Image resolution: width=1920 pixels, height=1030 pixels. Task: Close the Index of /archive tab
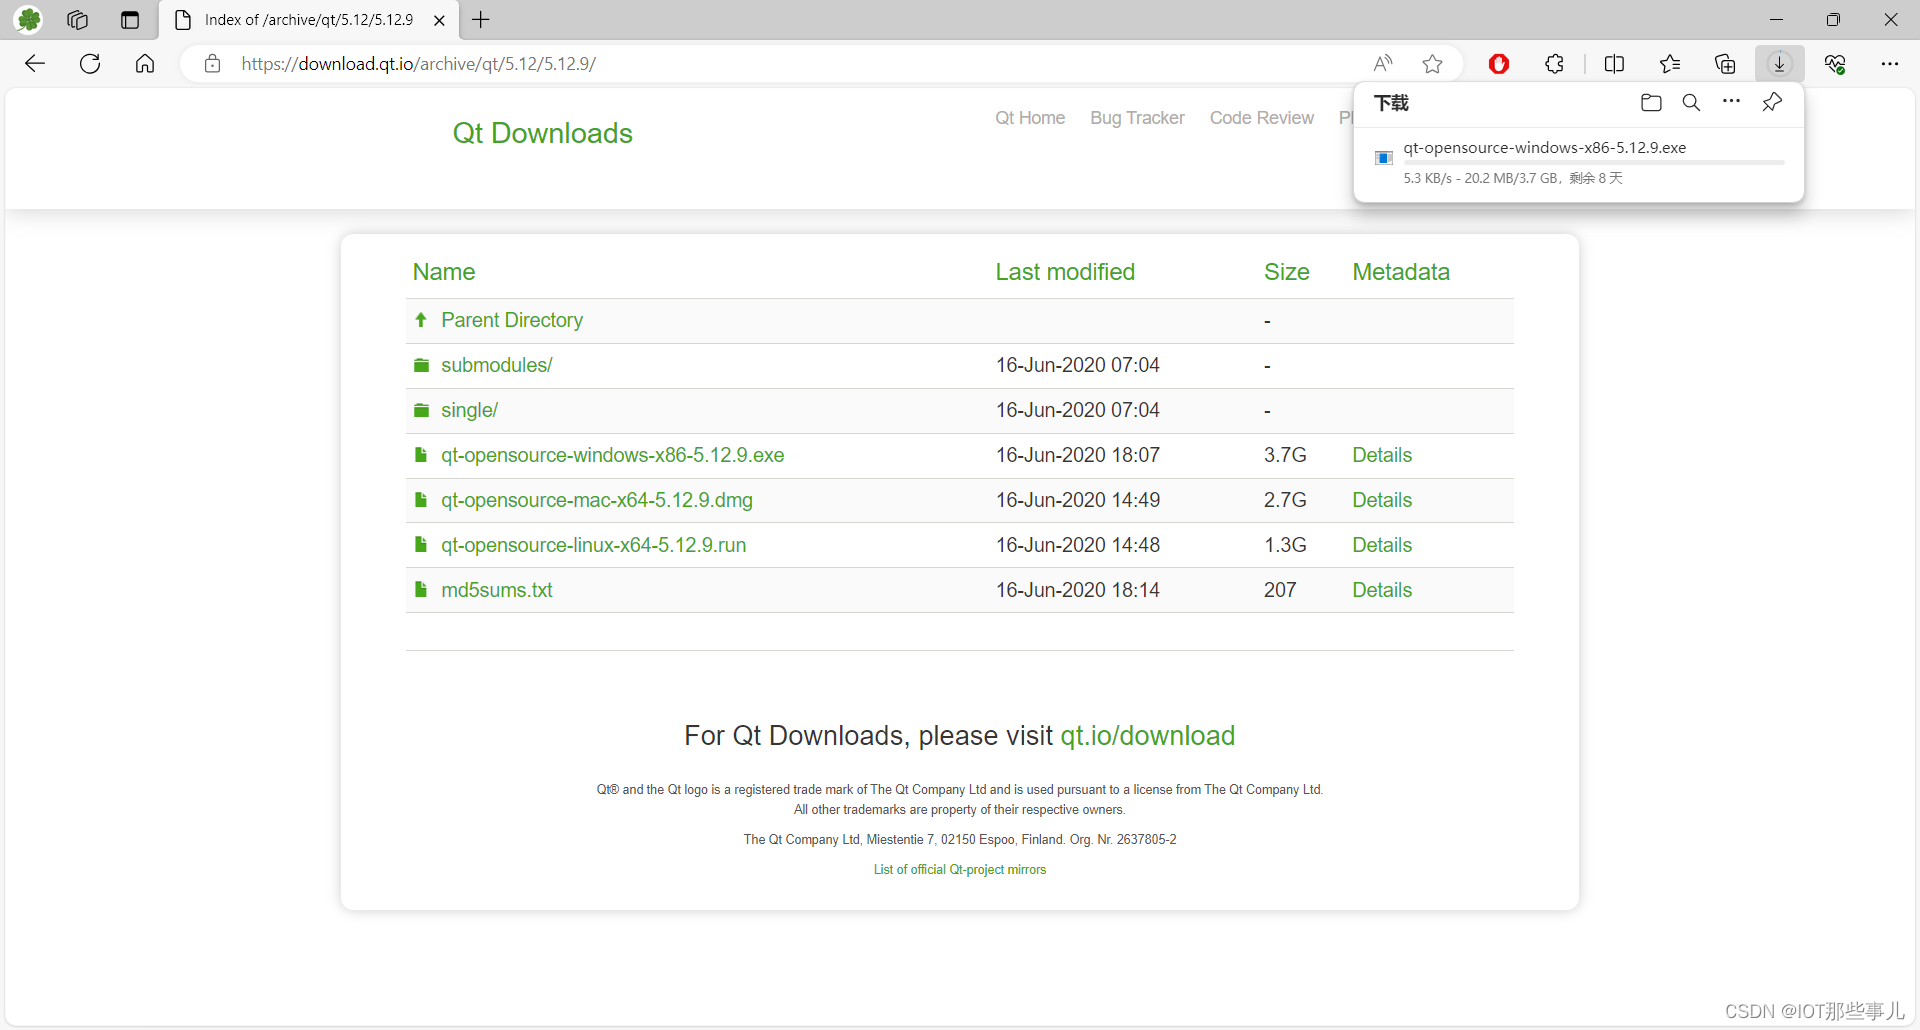[x=439, y=20]
